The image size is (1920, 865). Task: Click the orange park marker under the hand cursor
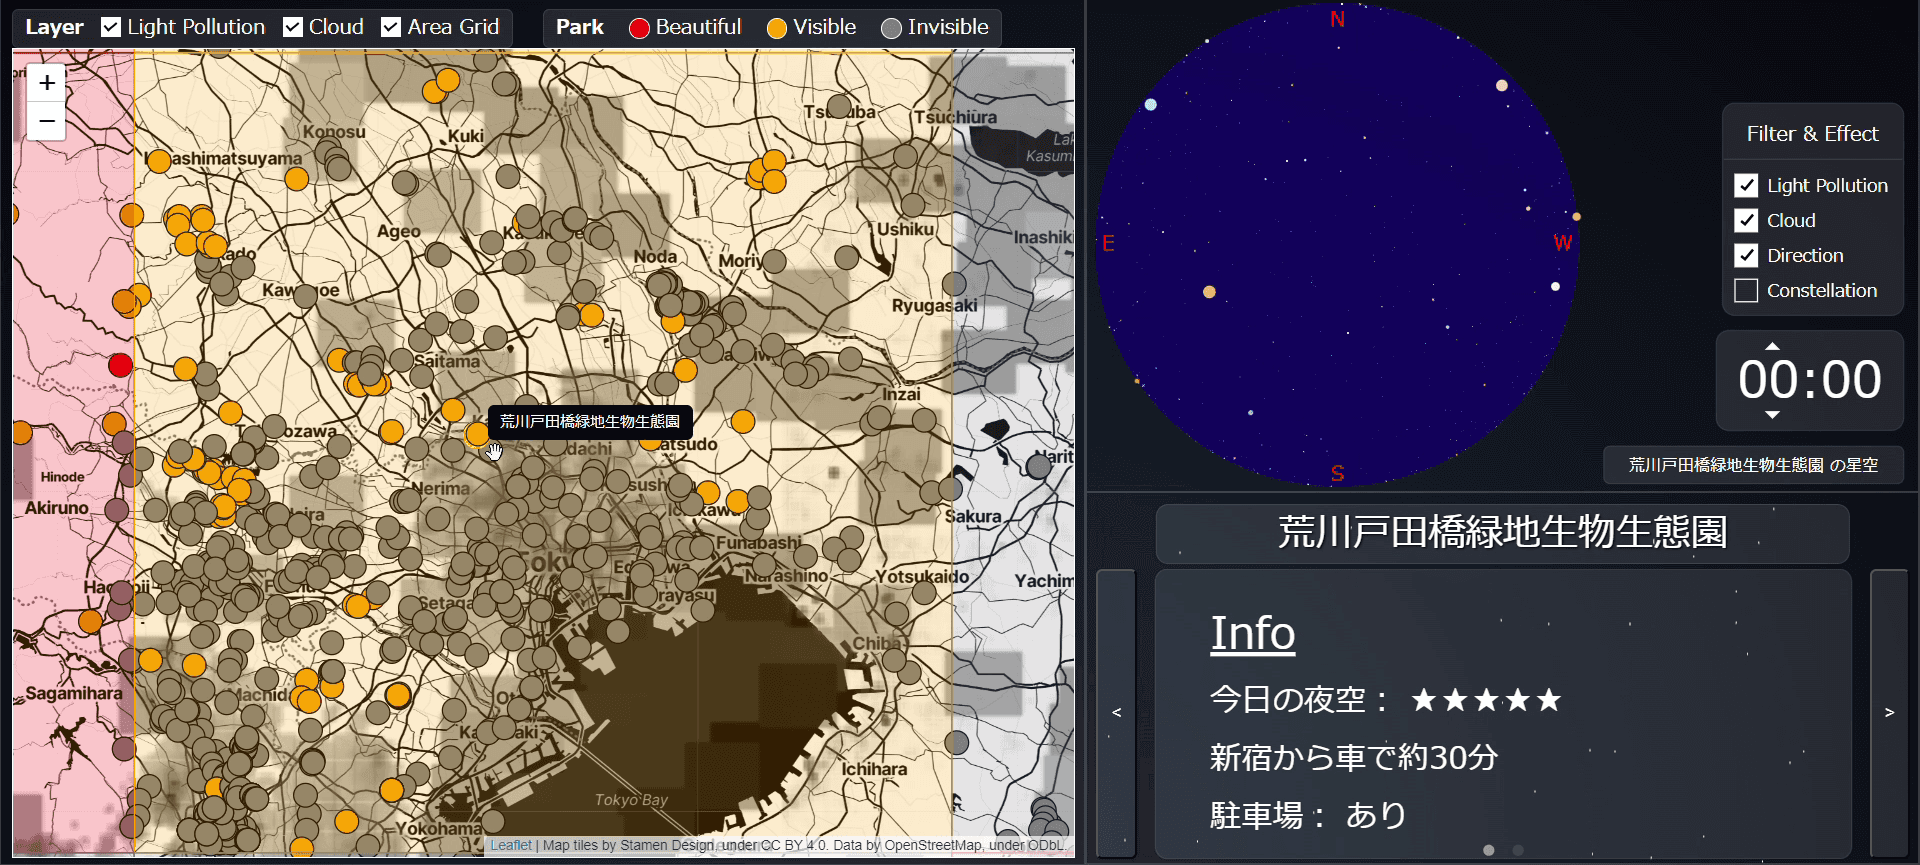[477, 434]
